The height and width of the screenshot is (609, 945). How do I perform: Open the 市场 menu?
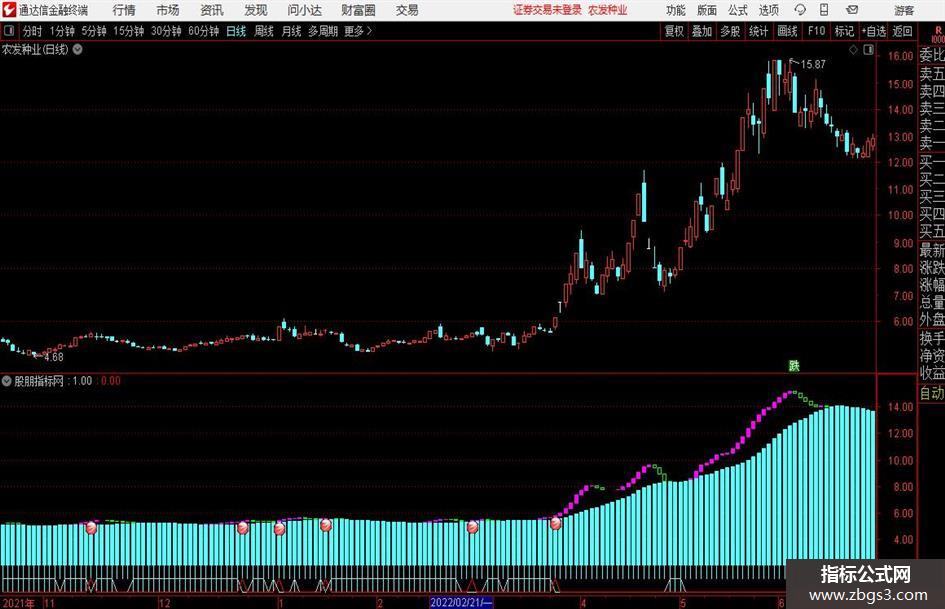coord(168,10)
